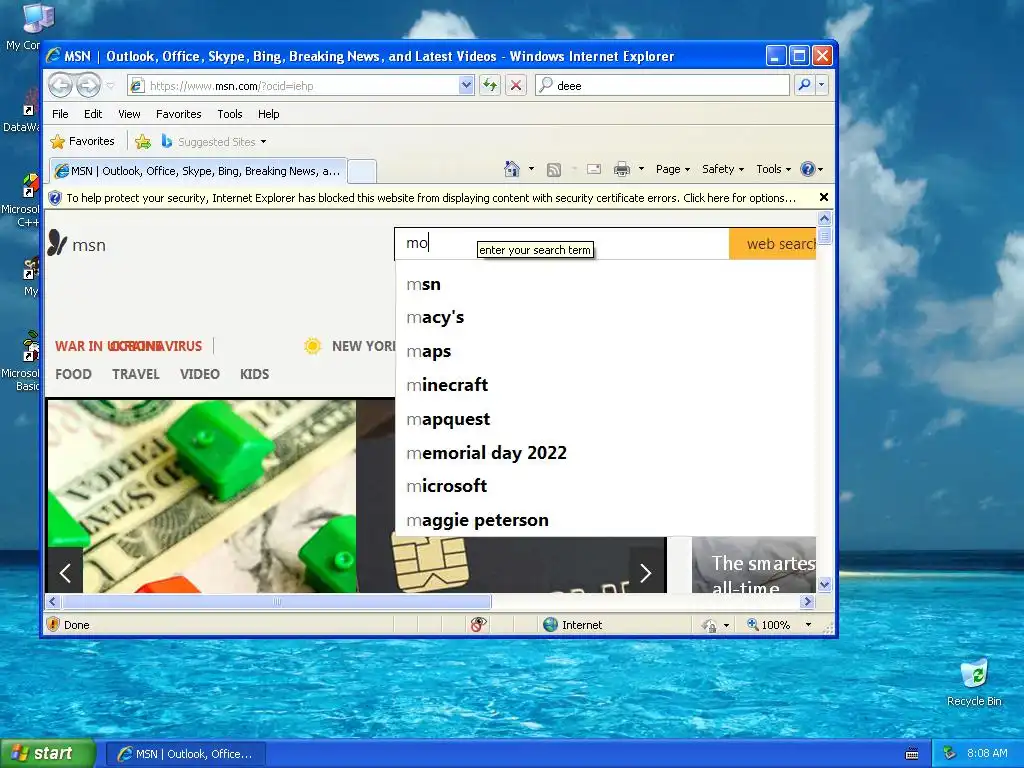Click the Windows start button
This screenshot has height=768, width=1024.
(x=47, y=754)
